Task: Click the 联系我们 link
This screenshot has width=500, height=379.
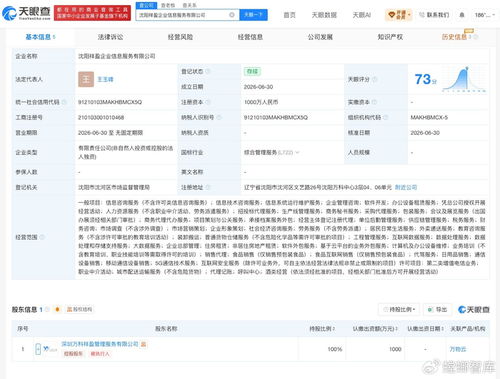Action: pos(434,15)
